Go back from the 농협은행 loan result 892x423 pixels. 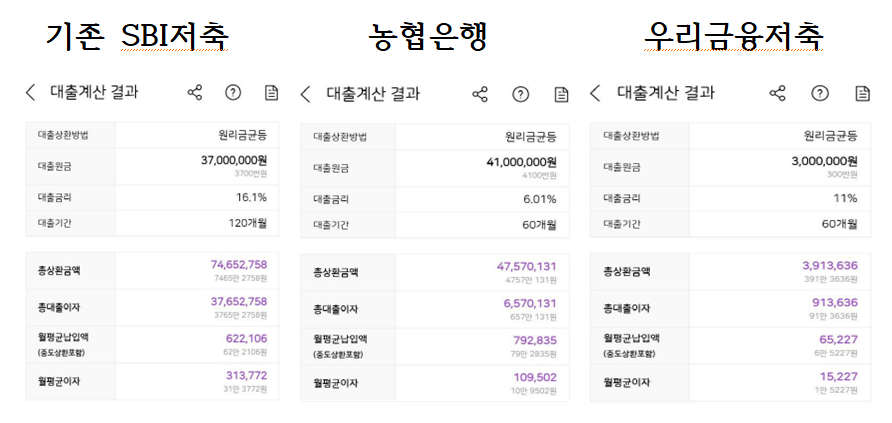click(306, 94)
